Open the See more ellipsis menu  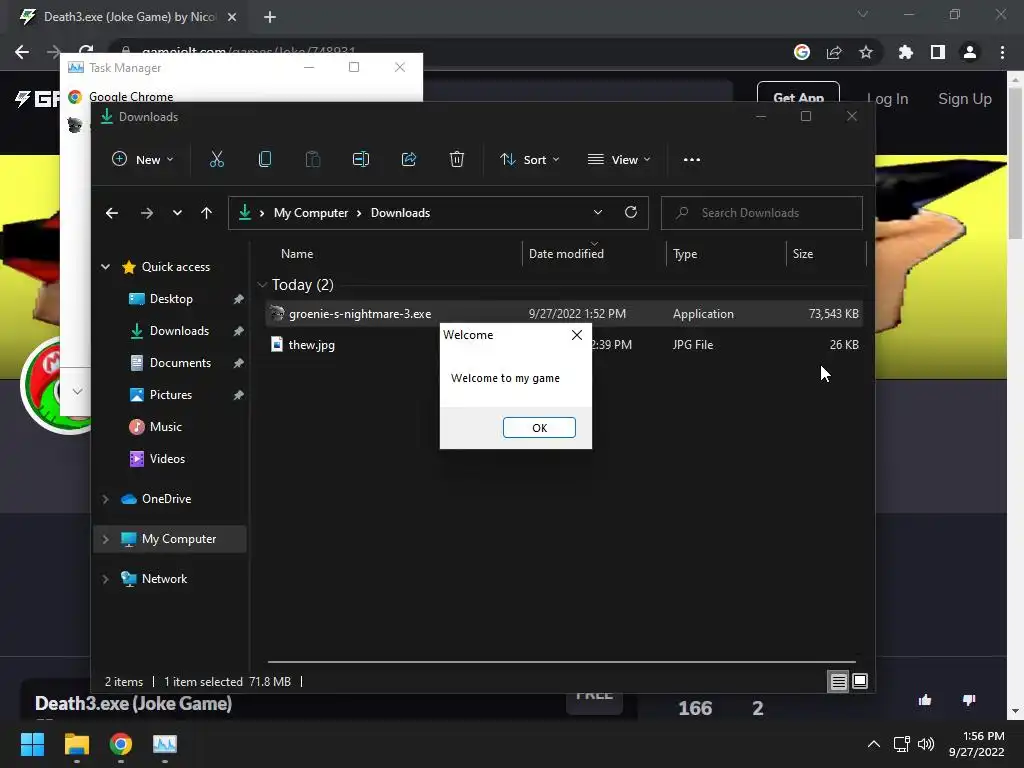point(692,159)
